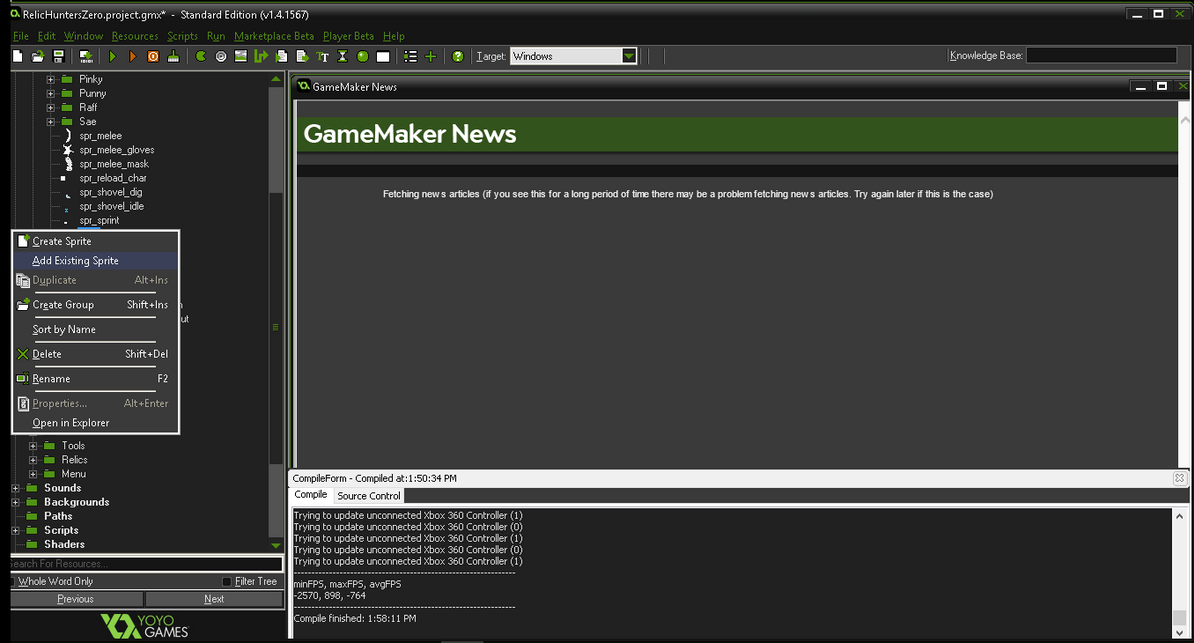Open the Marketplace Beta menu
The width and height of the screenshot is (1194, 643).
pos(274,36)
